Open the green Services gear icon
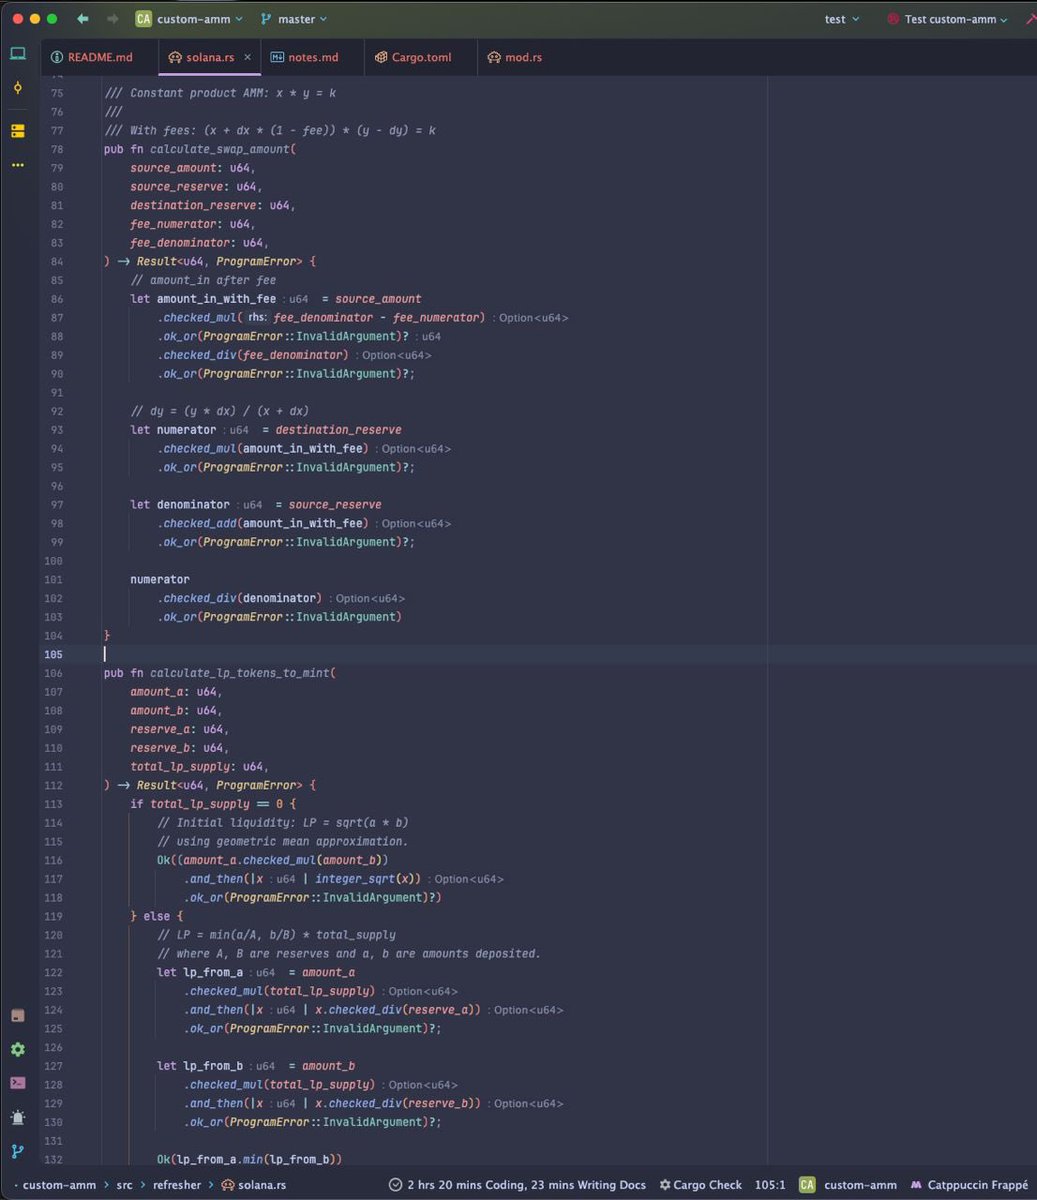 [x=18, y=1049]
